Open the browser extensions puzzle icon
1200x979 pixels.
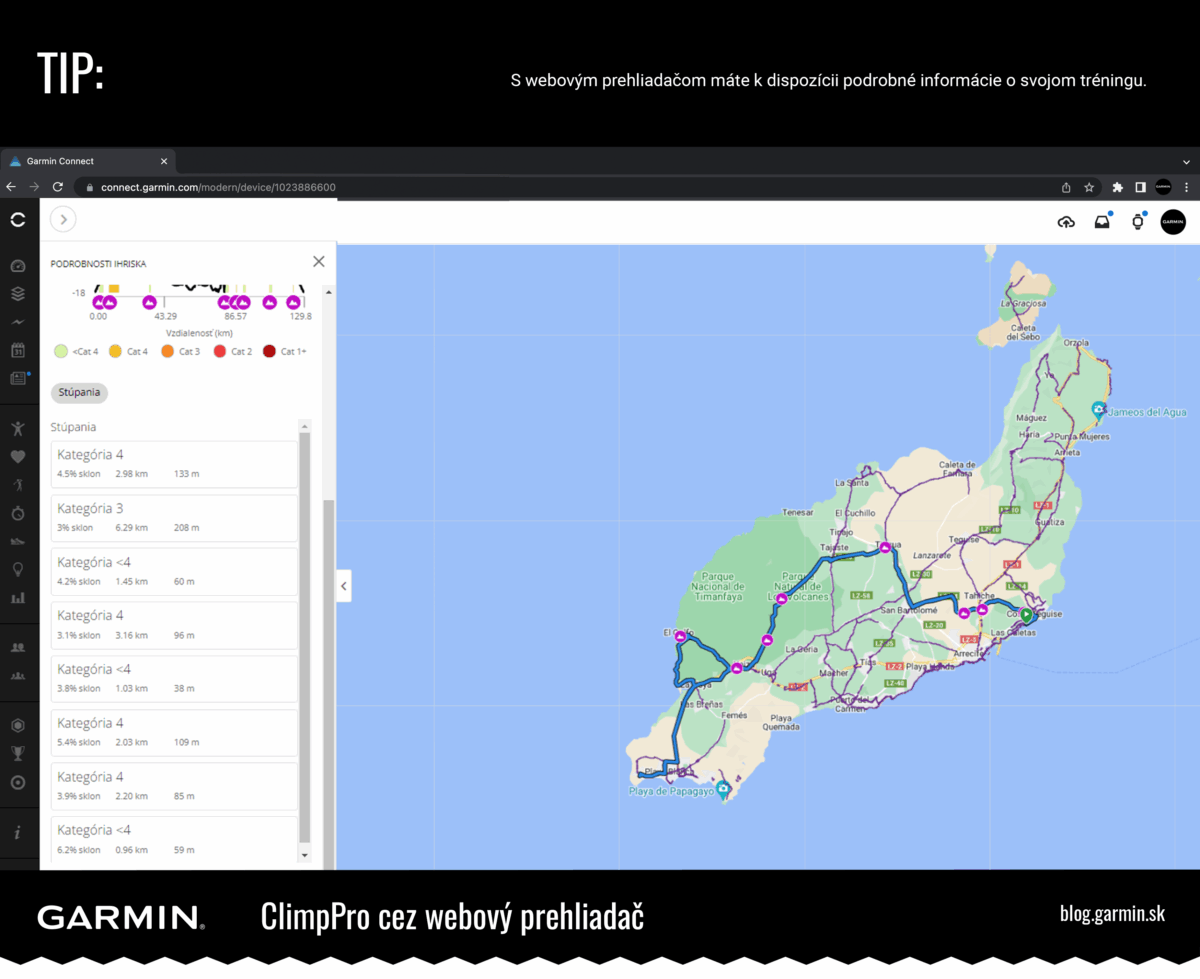pos(1117,187)
